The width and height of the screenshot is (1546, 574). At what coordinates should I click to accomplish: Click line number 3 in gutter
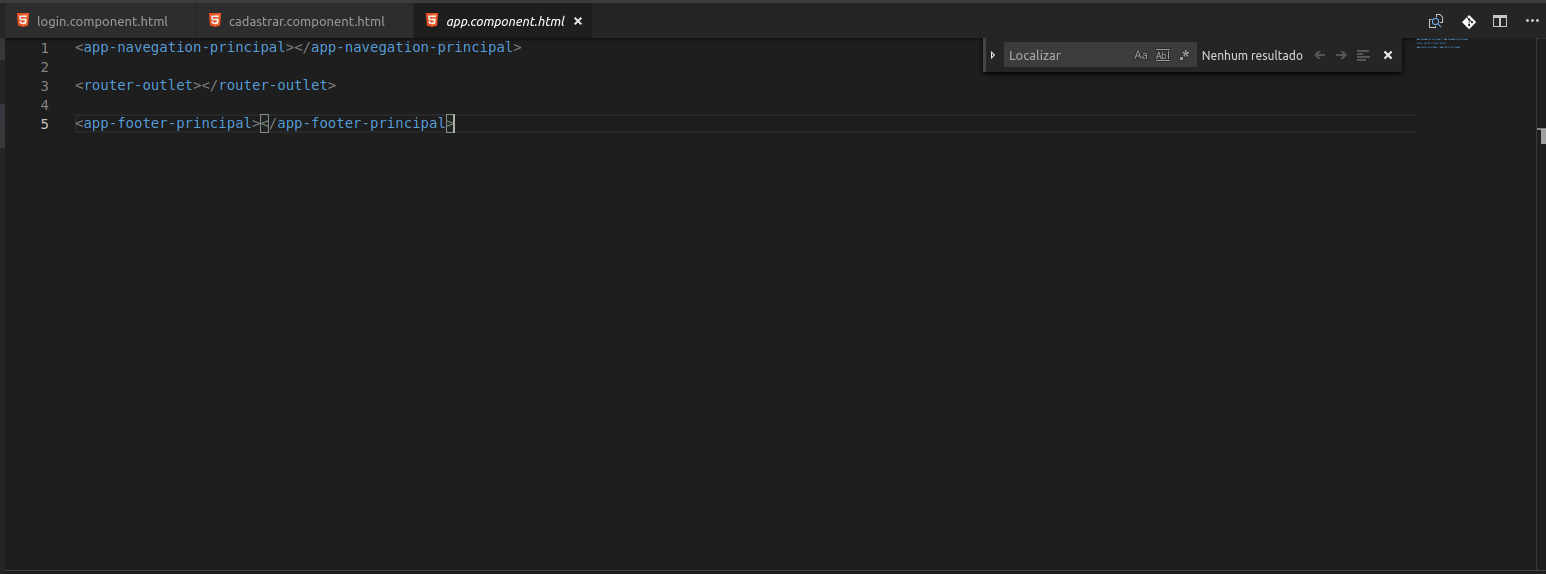[x=44, y=86]
